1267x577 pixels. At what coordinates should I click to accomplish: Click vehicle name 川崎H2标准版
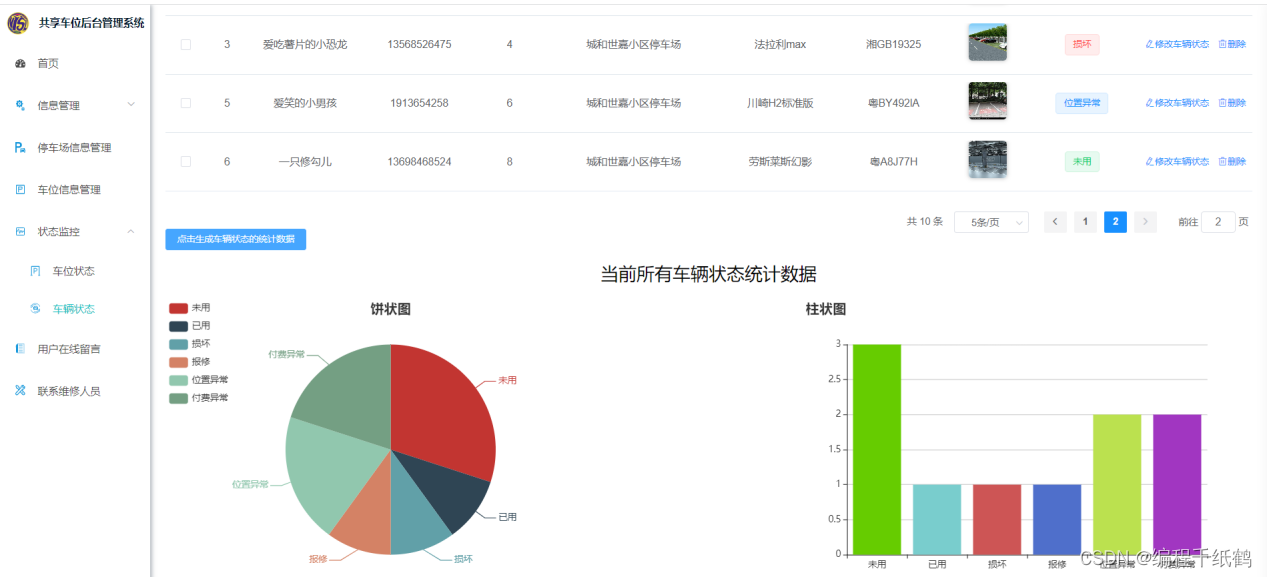pyautogui.click(x=780, y=103)
